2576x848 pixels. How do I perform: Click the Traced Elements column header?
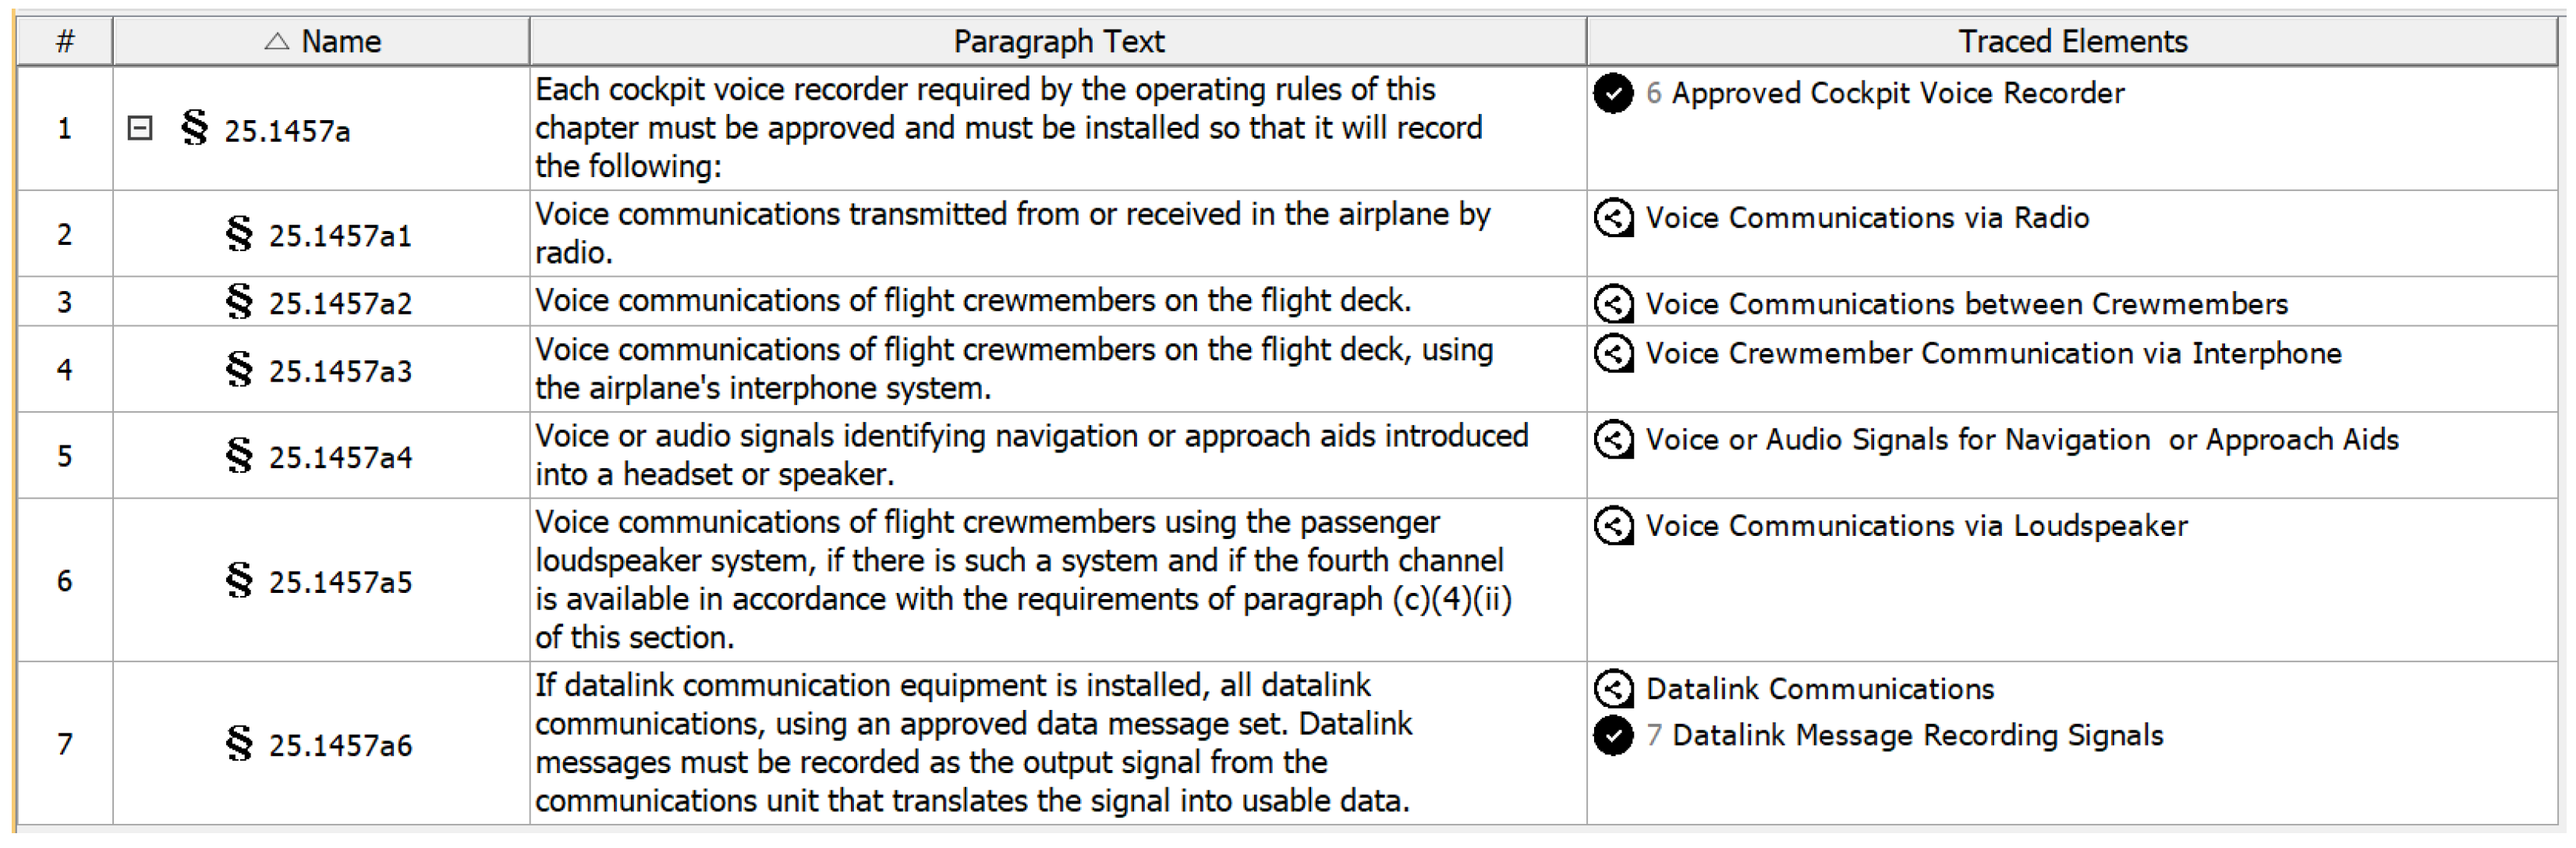[2072, 42]
